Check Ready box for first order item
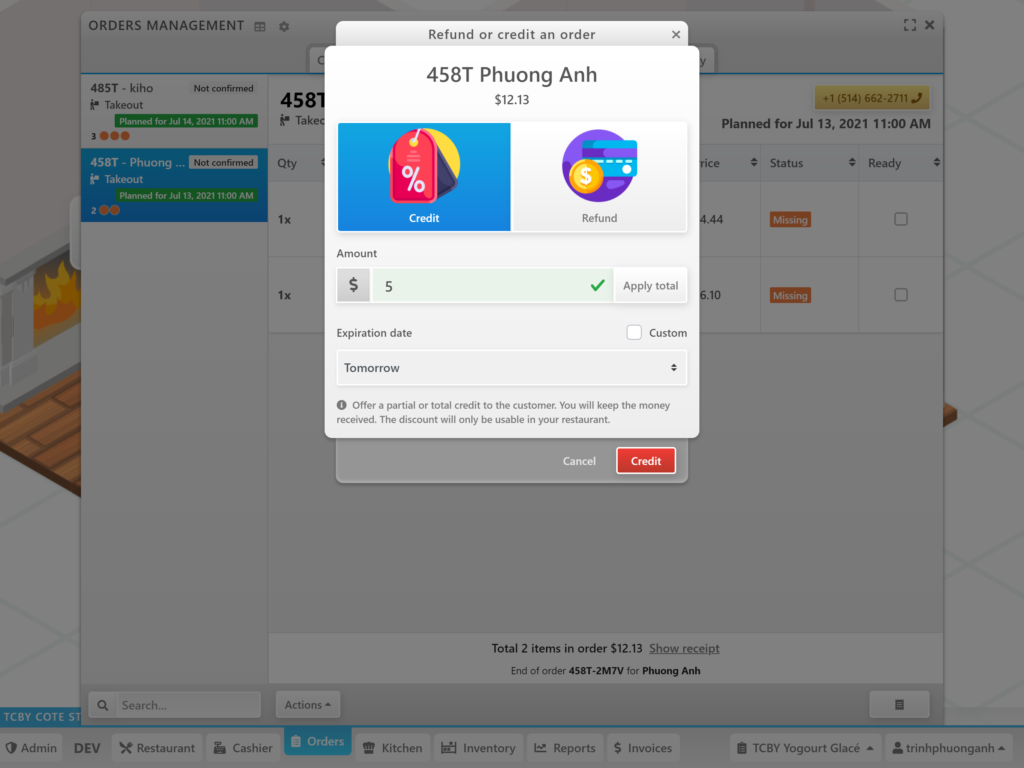 (x=901, y=219)
